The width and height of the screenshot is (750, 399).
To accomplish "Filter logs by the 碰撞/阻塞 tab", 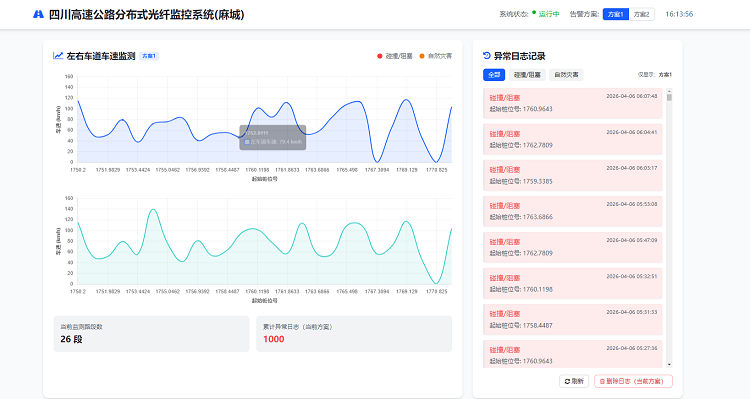I will 527,75.
